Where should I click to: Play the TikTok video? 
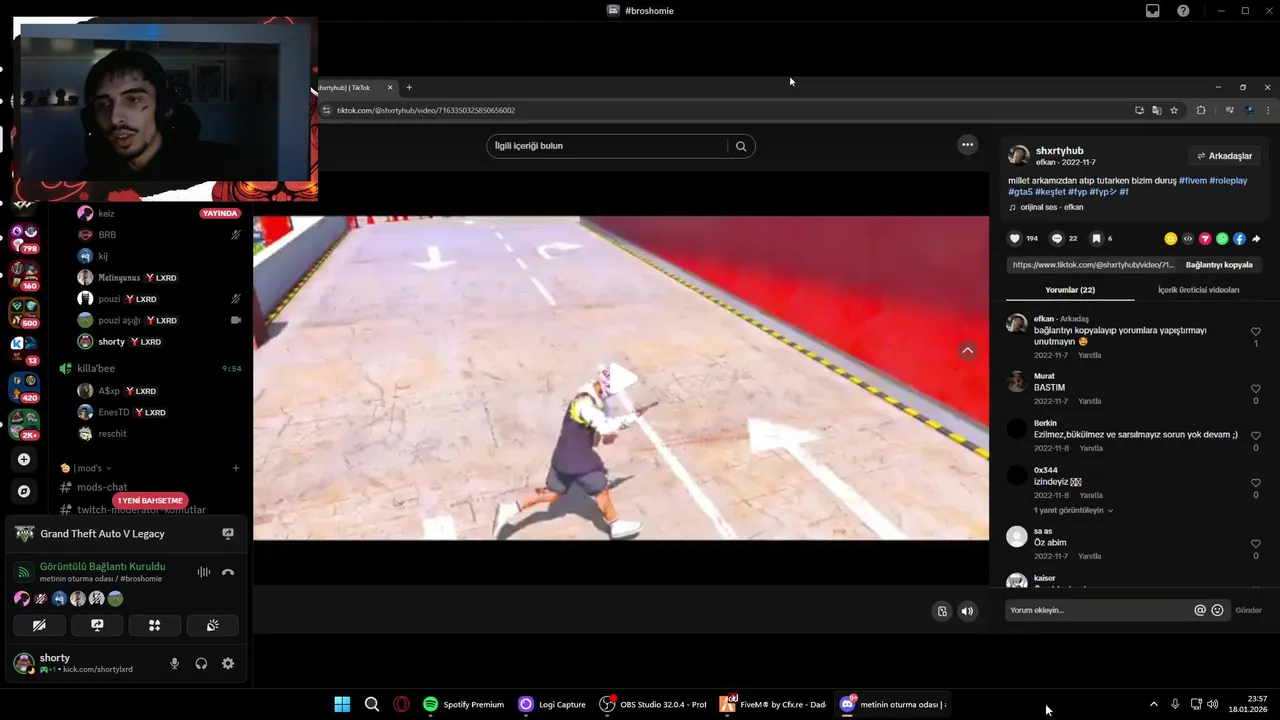[x=621, y=378]
